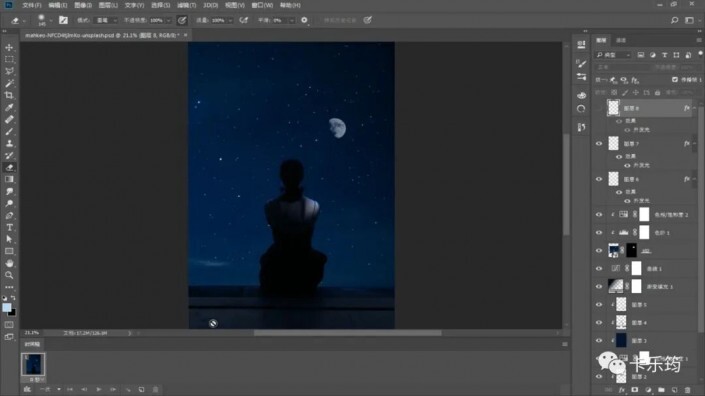The height and width of the screenshot is (396, 705).
Task: Hide the Levels 色阶 1 layer
Action: [x=599, y=233]
